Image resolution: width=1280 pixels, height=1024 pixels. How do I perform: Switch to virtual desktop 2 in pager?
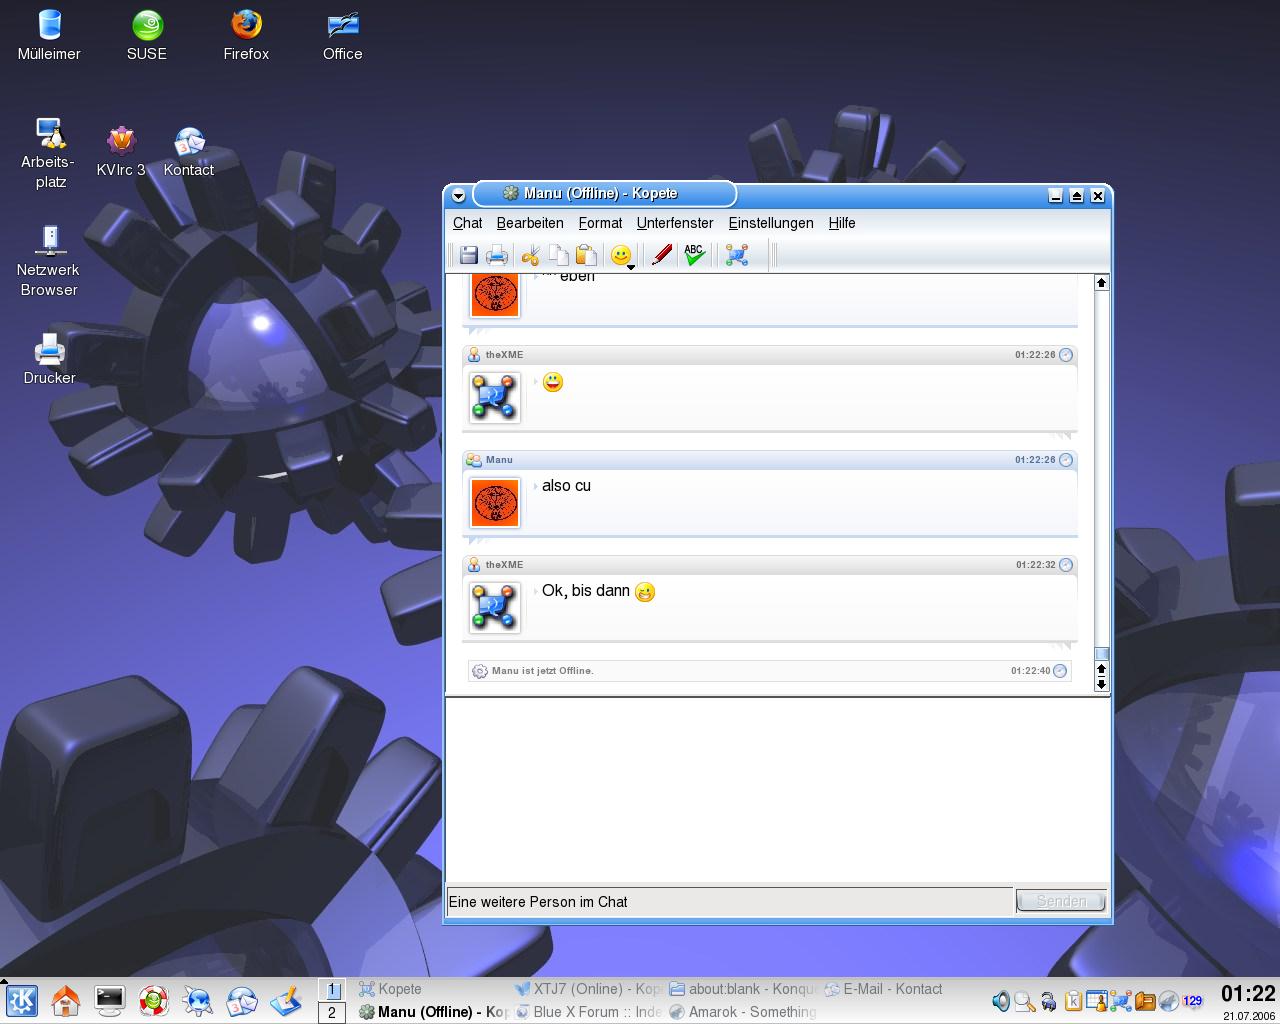332,1013
